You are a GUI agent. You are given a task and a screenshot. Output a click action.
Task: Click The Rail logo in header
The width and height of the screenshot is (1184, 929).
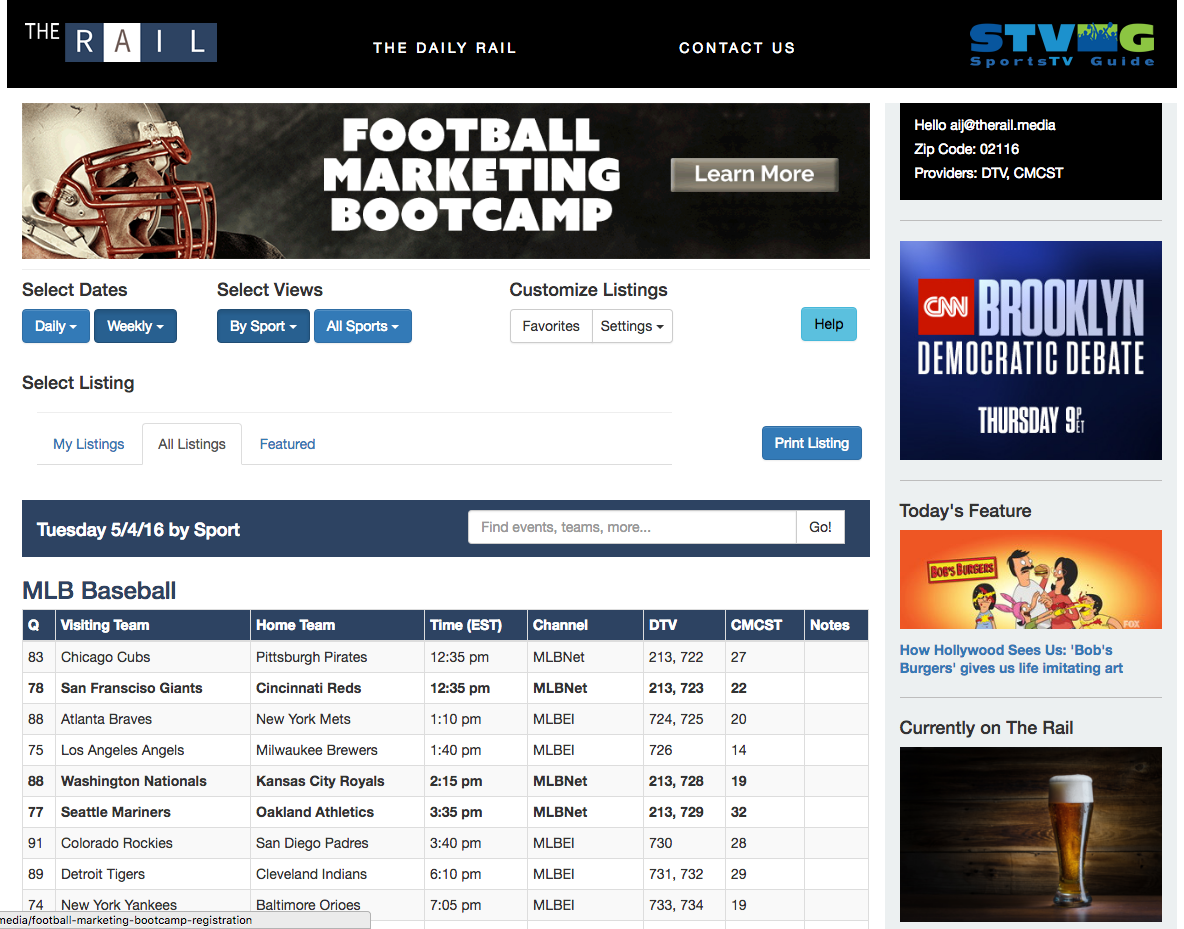tap(120, 42)
